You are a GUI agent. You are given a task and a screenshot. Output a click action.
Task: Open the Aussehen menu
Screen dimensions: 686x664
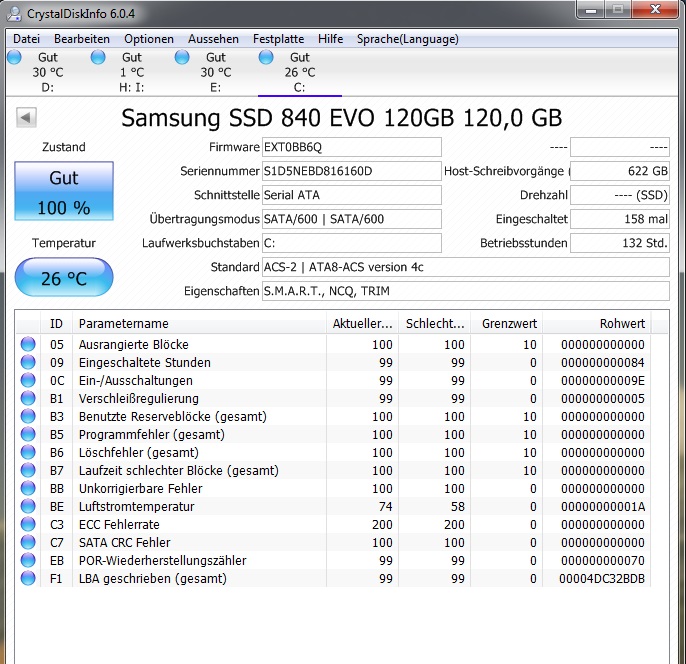coord(213,39)
